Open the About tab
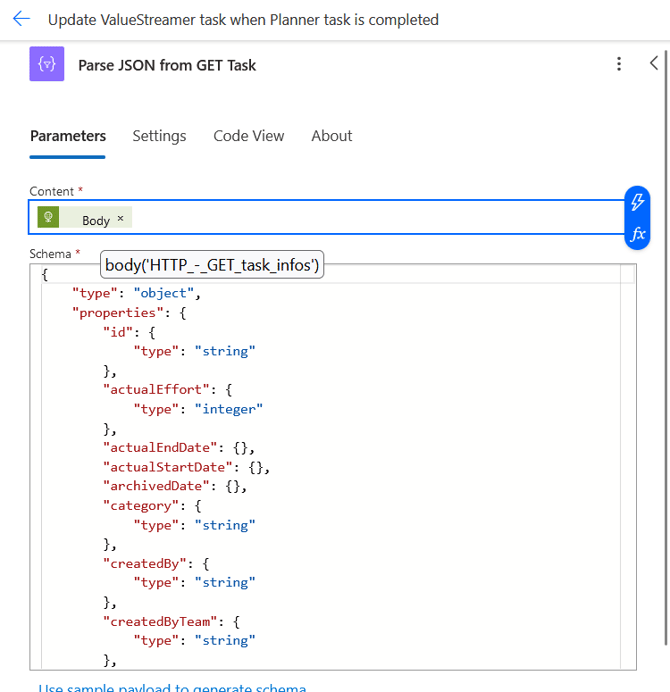670x692 pixels. click(331, 136)
